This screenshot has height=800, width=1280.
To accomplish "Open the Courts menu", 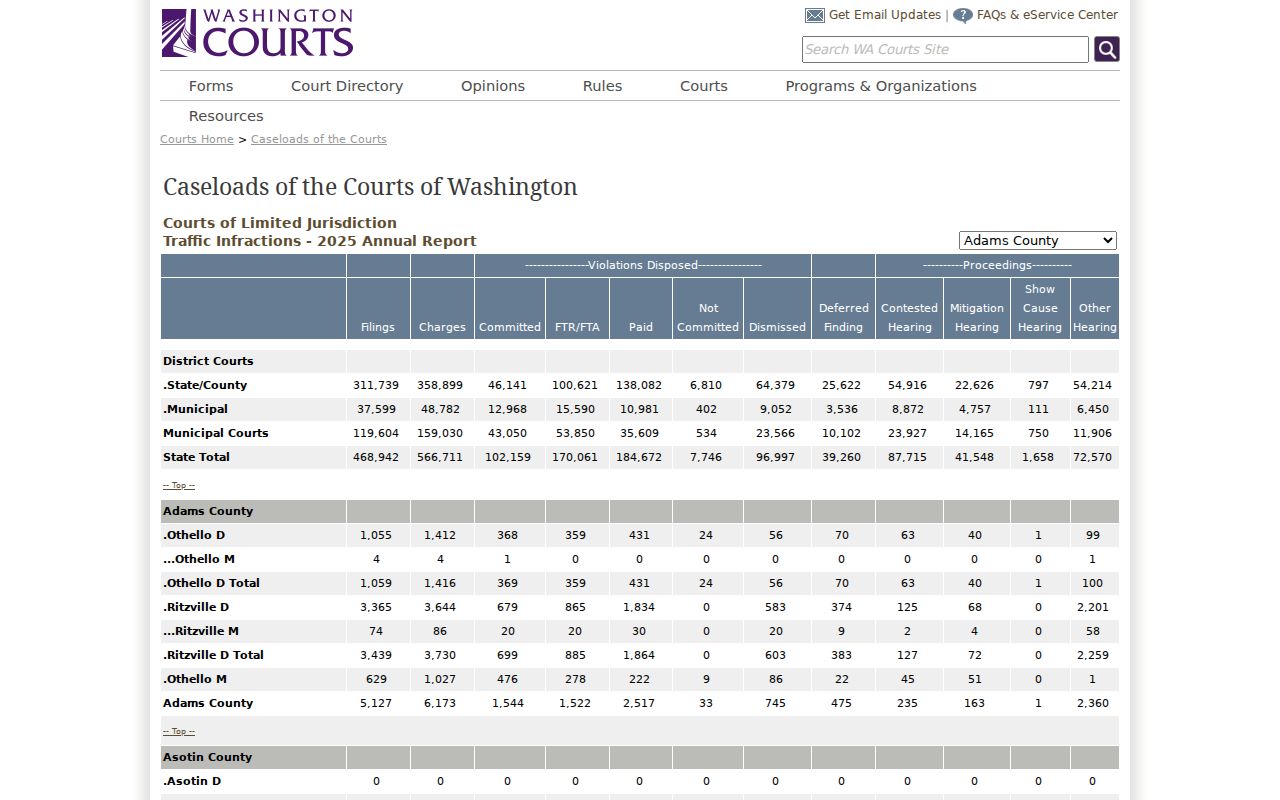I will (x=704, y=86).
